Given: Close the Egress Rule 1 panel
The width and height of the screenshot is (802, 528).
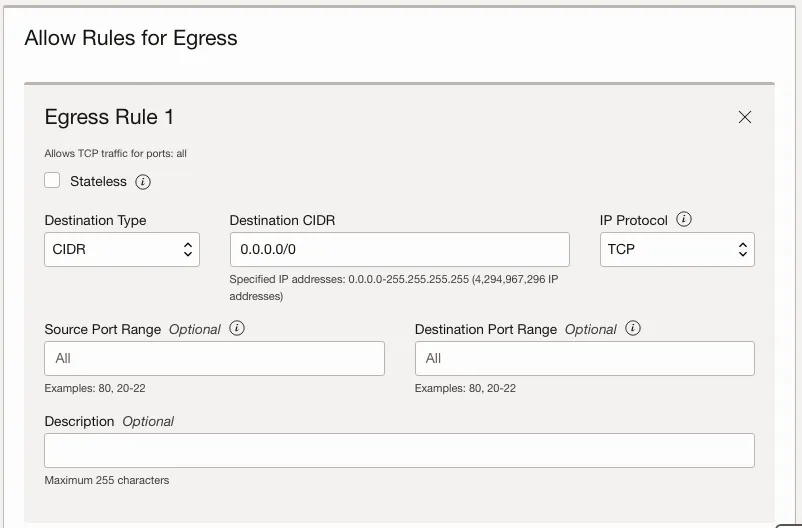Looking at the screenshot, I should pos(744,117).
